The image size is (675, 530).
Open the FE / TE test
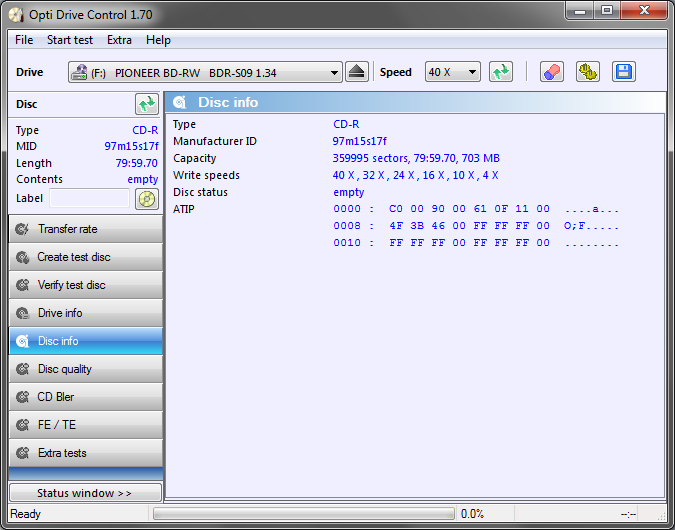click(x=86, y=425)
